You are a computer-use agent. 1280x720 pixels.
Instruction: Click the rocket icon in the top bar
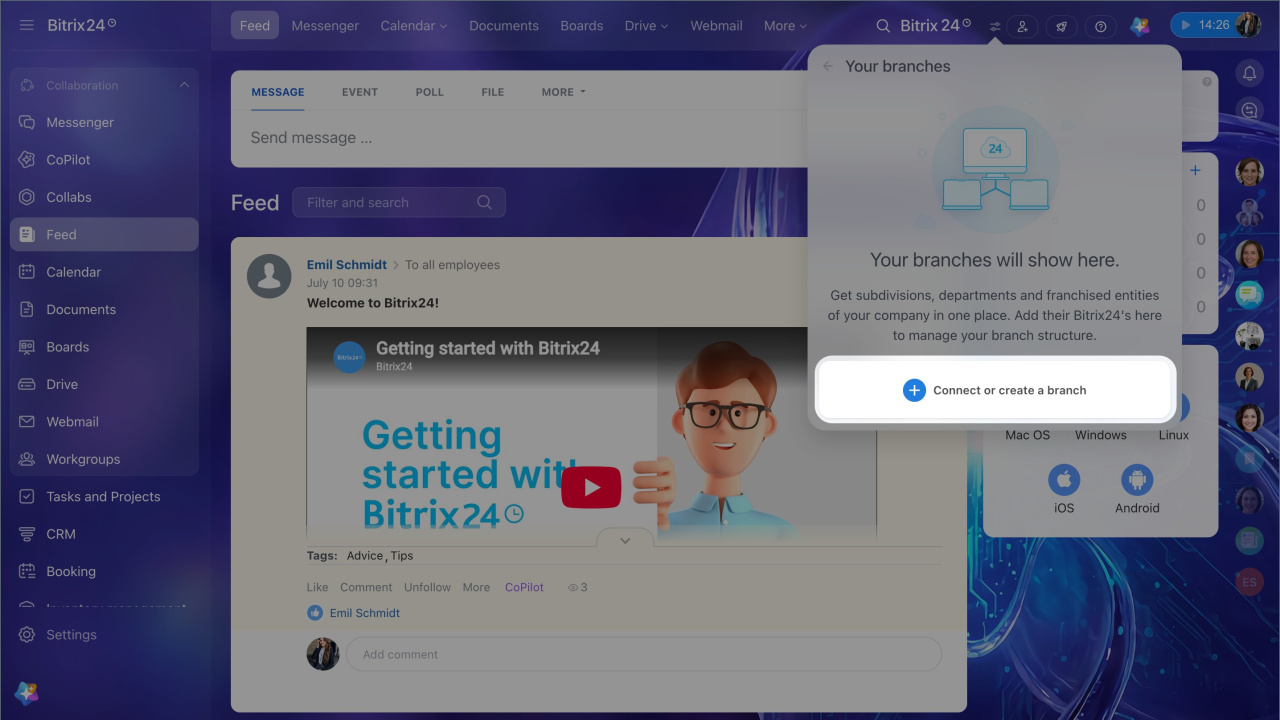[1061, 26]
